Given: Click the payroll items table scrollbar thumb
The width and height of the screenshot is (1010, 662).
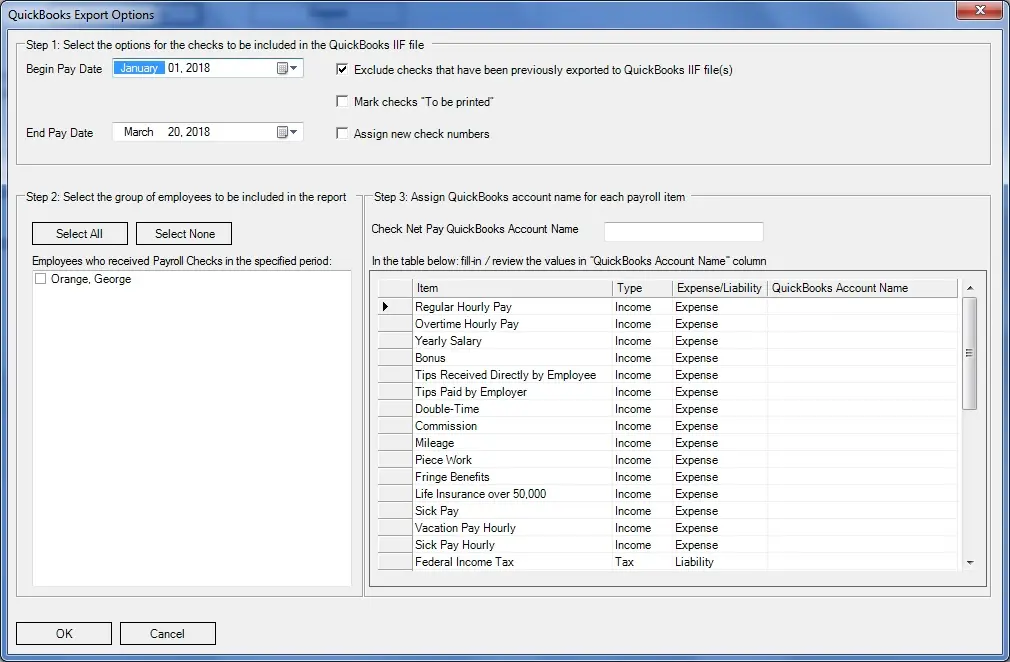Looking at the screenshot, I should pos(969,353).
